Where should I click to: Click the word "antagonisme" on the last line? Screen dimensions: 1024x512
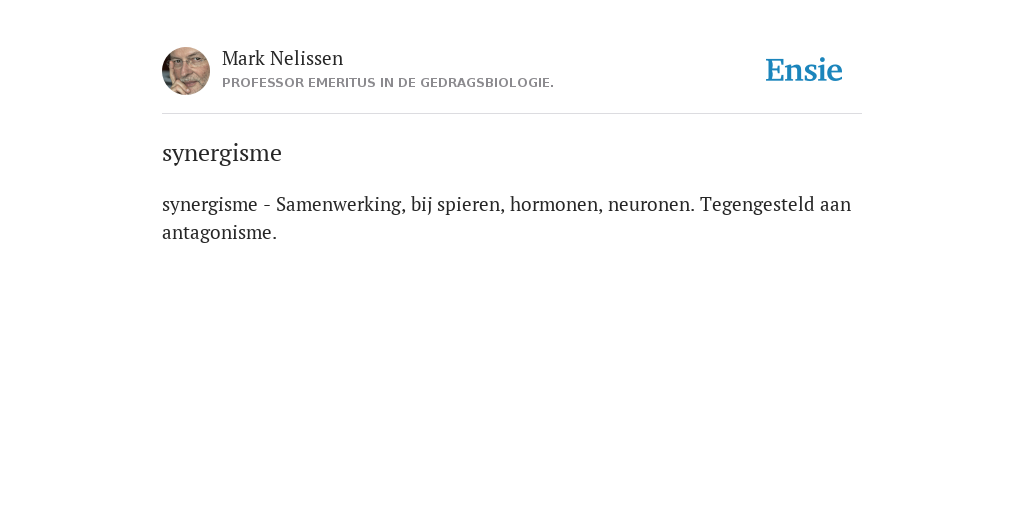217,233
